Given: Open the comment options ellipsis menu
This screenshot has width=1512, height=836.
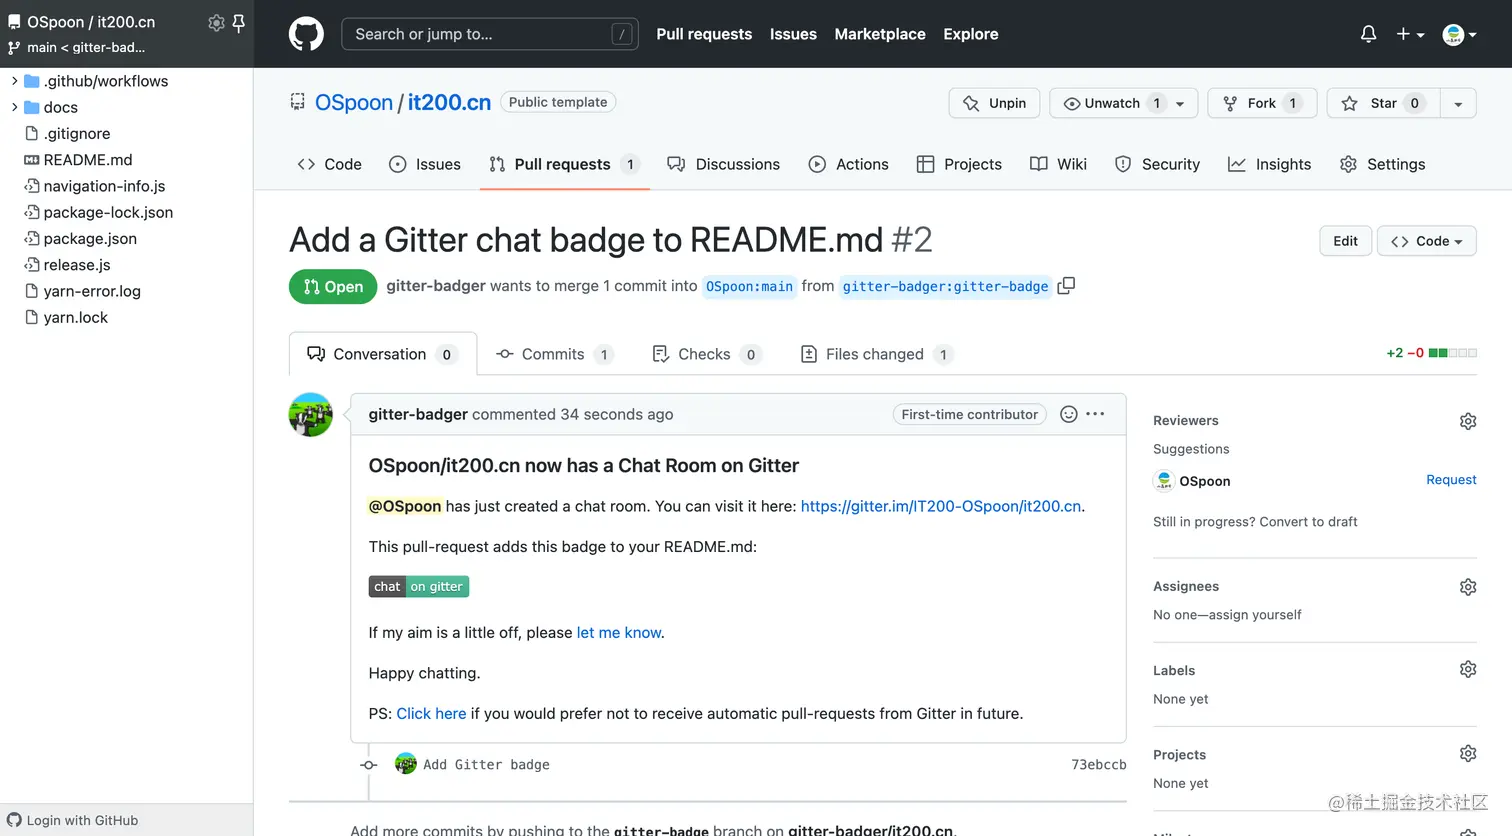Looking at the screenshot, I should [1095, 414].
